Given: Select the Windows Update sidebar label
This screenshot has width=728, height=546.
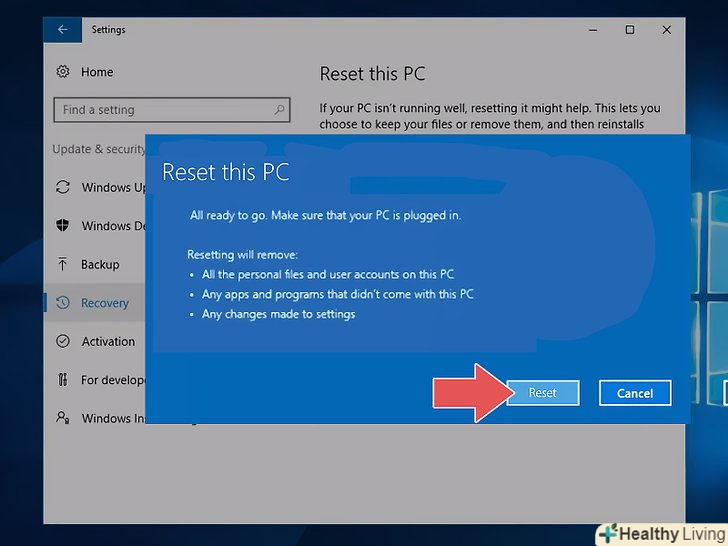Looking at the screenshot, I should coord(113,187).
